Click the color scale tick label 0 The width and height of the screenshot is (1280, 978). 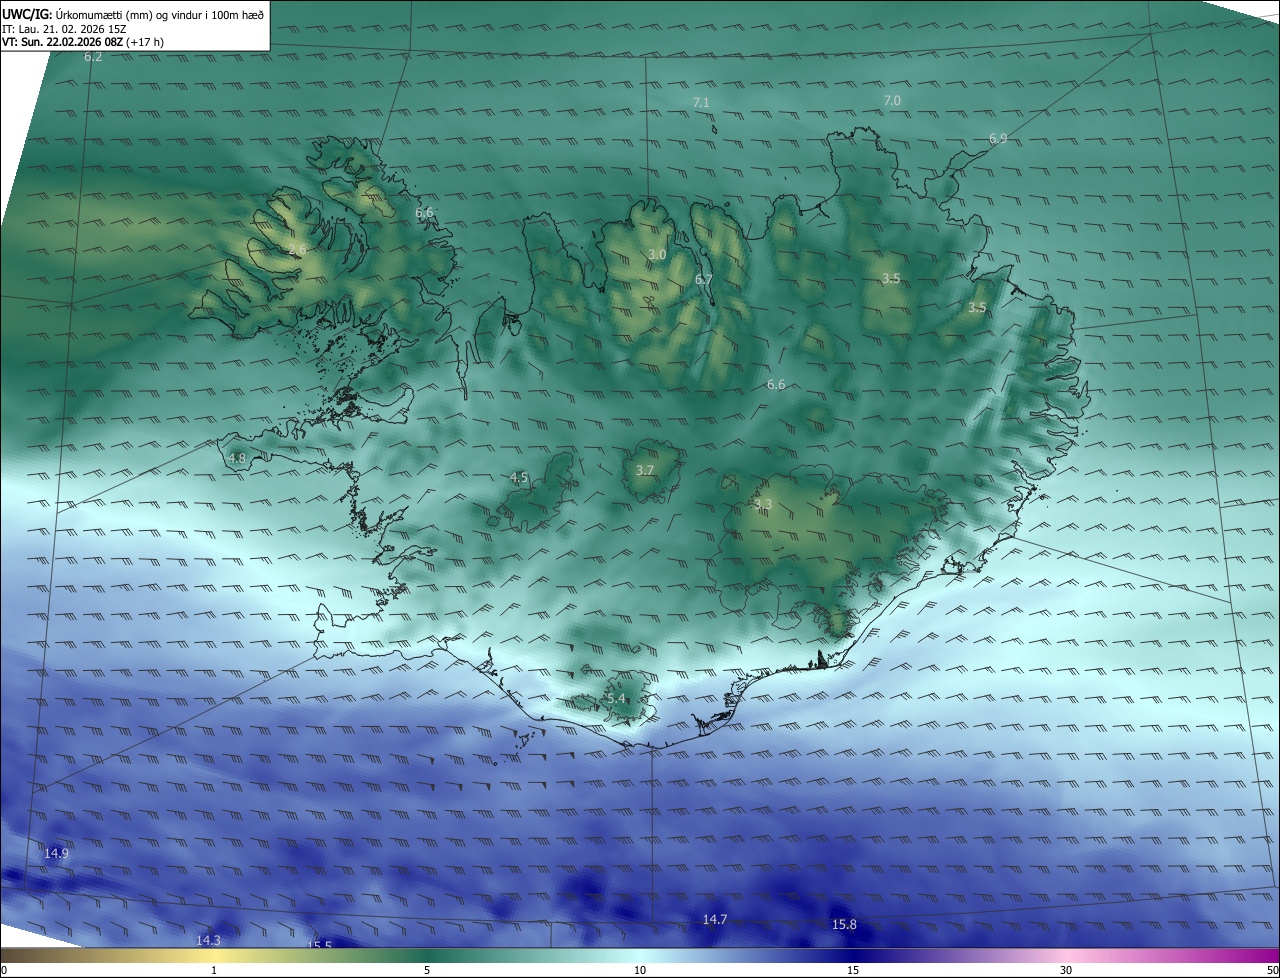3,970
